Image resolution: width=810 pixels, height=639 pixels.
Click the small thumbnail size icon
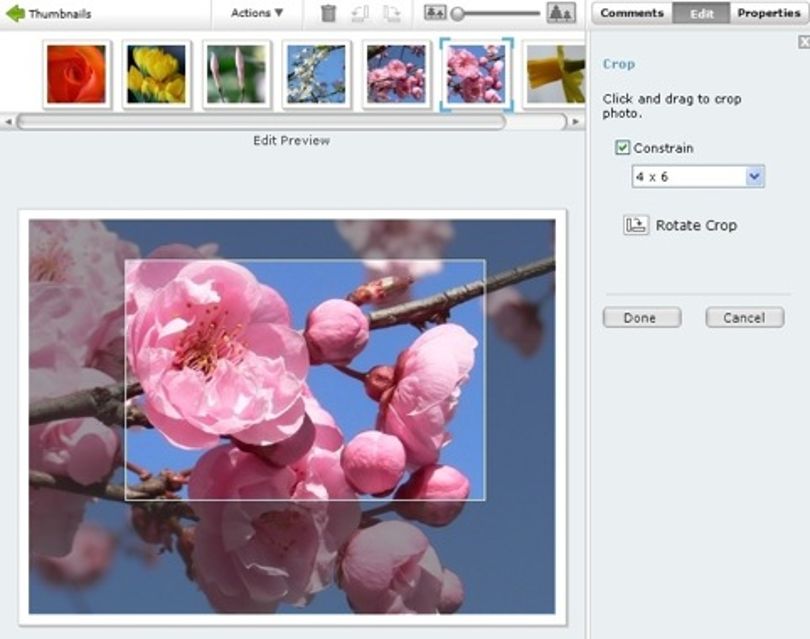[435, 13]
